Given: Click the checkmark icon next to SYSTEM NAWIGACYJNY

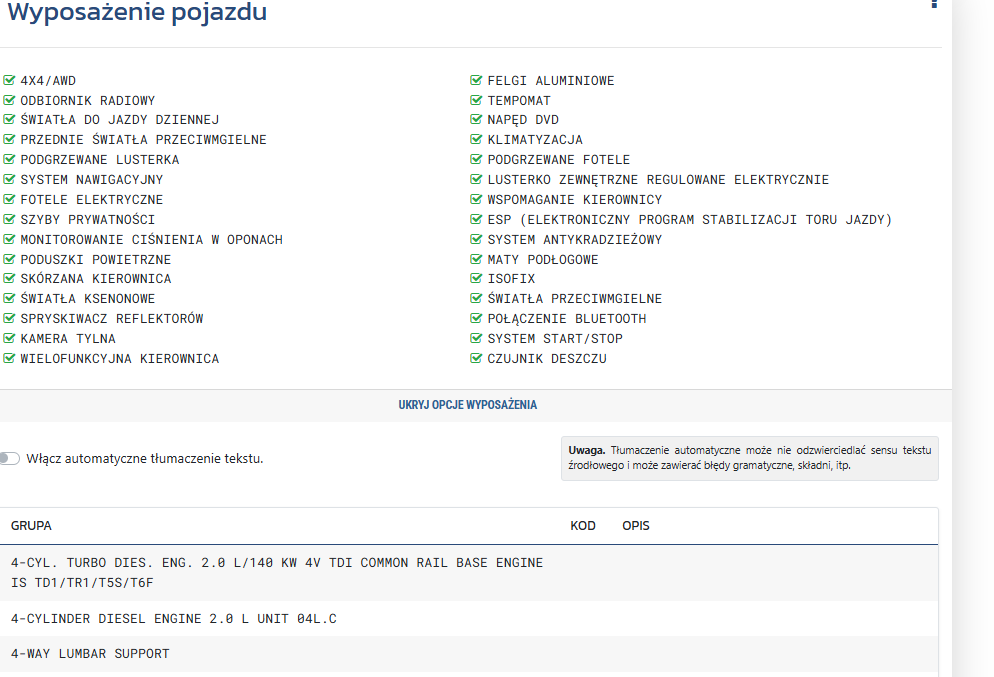Looking at the screenshot, I should point(10,180).
